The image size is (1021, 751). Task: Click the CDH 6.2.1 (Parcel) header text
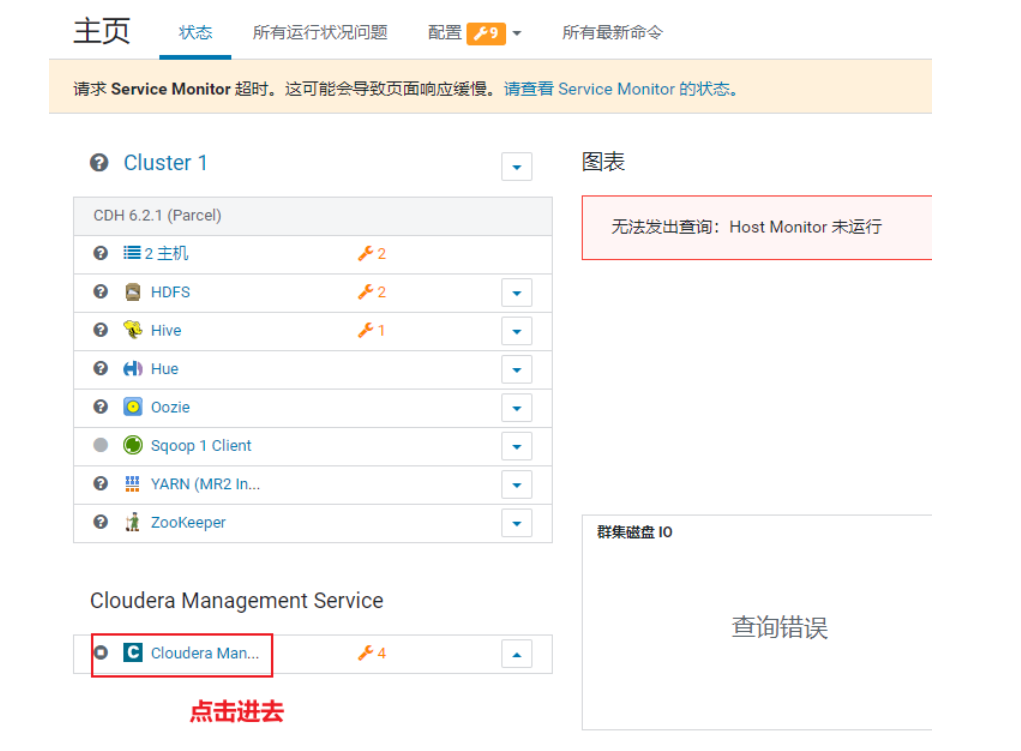[158, 216]
